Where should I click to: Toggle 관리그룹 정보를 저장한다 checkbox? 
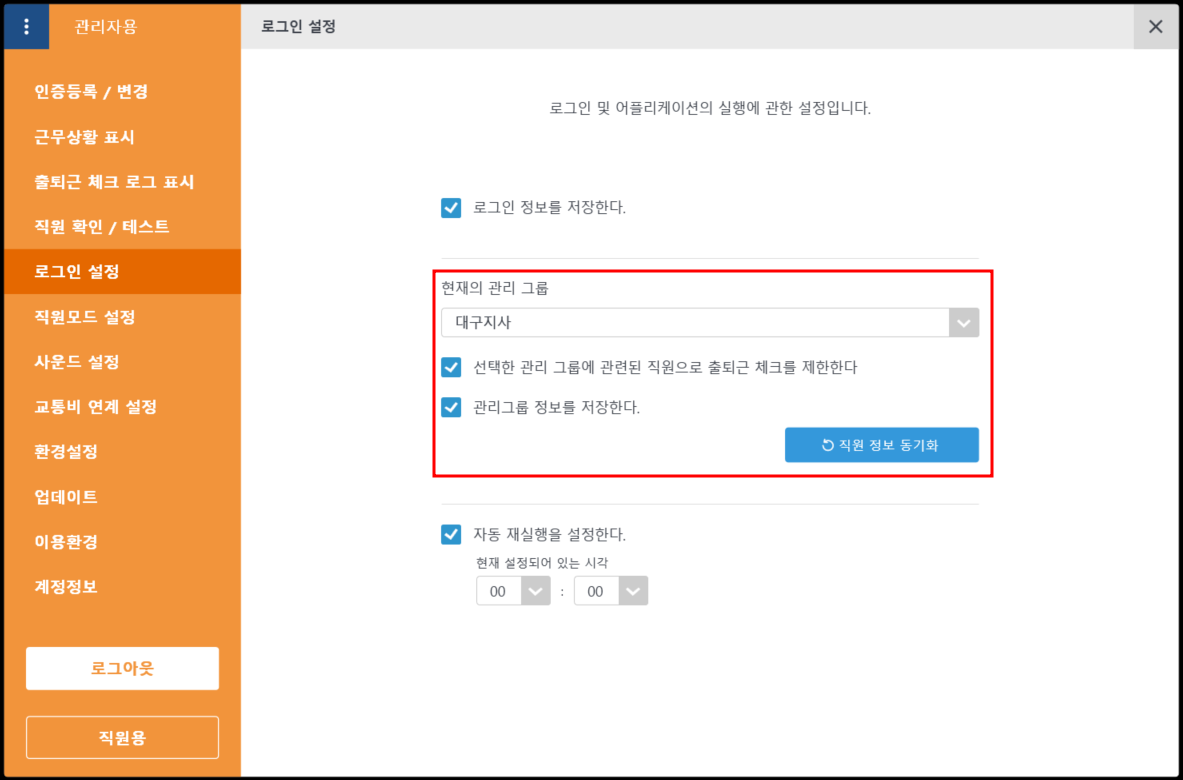pos(451,407)
